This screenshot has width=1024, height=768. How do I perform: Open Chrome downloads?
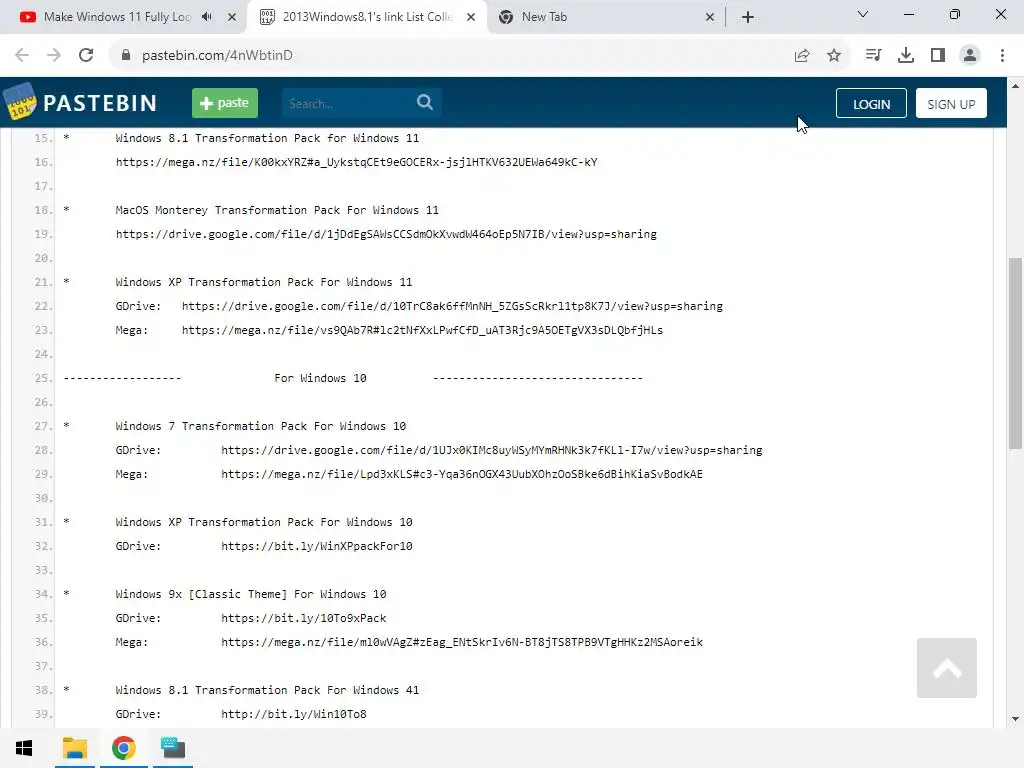click(x=906, y=56)
